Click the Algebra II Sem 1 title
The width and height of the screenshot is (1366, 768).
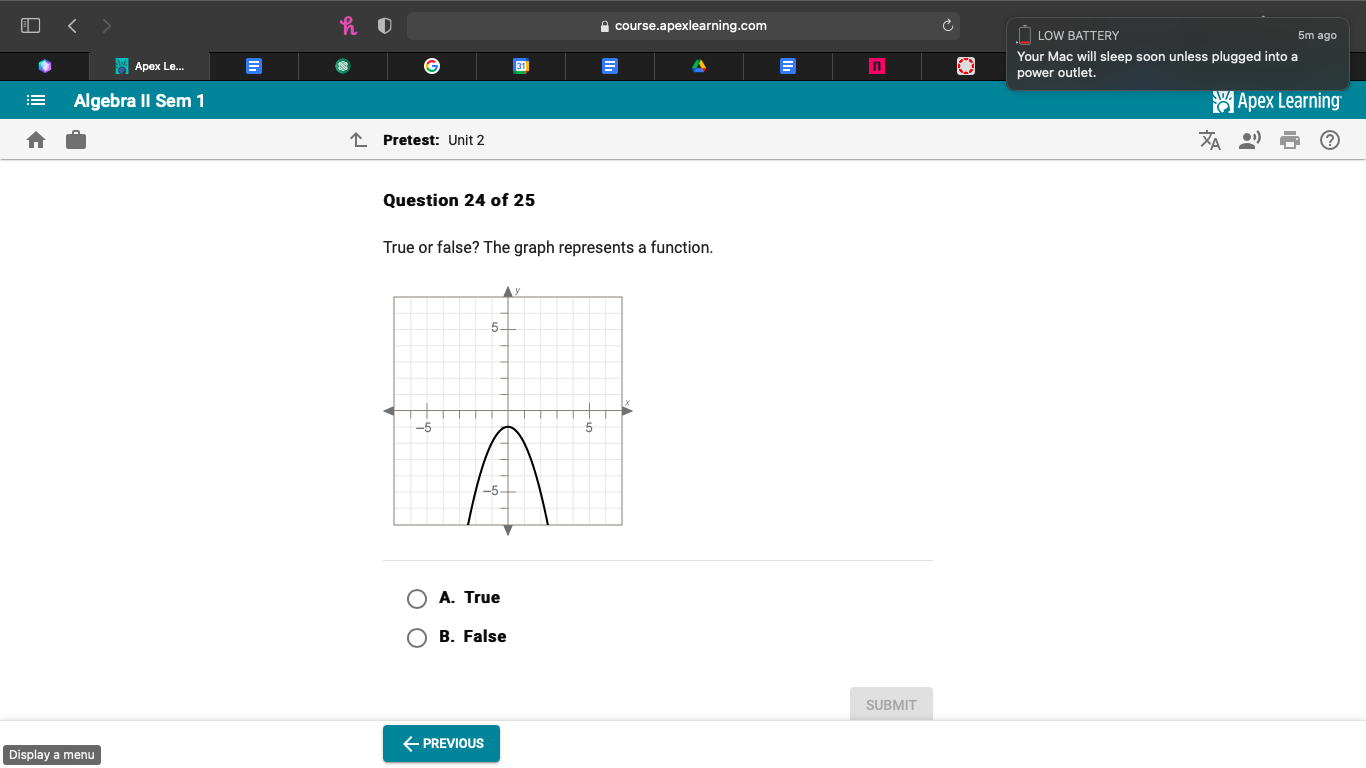click(x=139, y=101)
